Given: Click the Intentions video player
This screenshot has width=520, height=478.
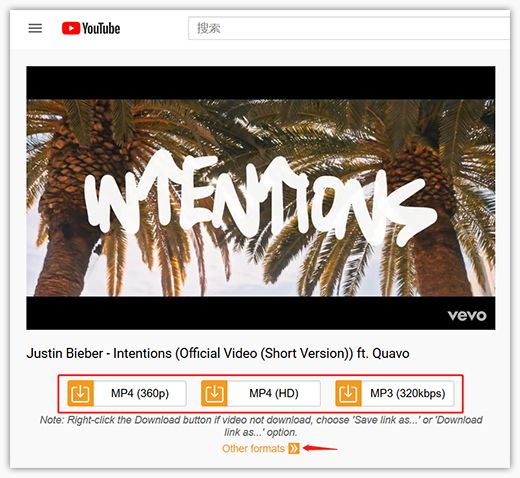Looking at the screenshot, I should (x=261, y=198).
